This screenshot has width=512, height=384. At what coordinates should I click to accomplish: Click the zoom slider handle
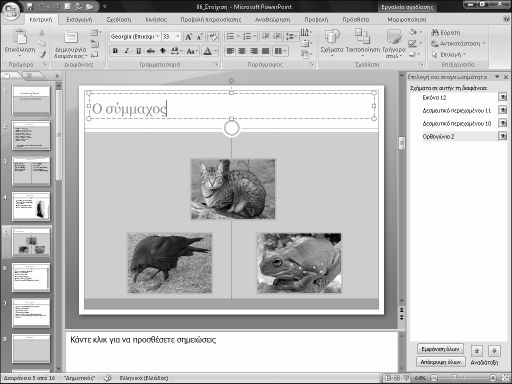point(454,378)
